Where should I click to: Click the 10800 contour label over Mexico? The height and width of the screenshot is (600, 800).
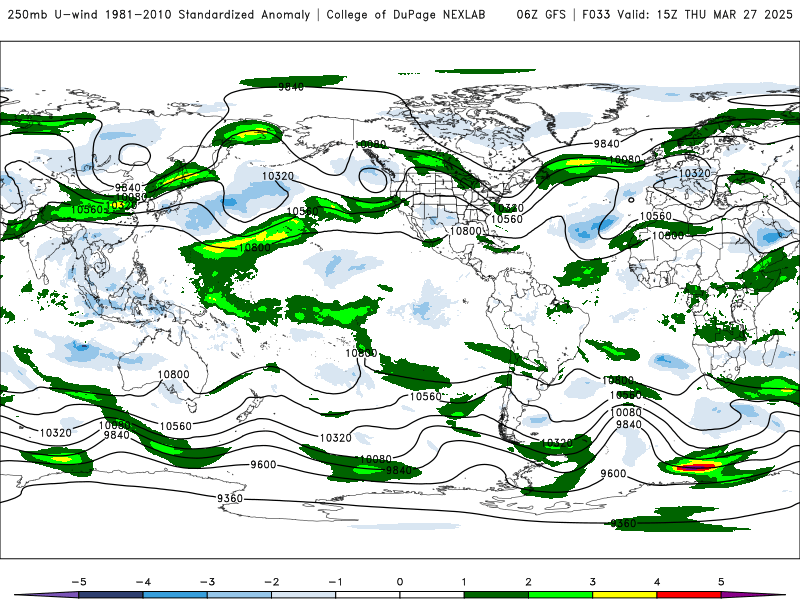click(465, 231)
